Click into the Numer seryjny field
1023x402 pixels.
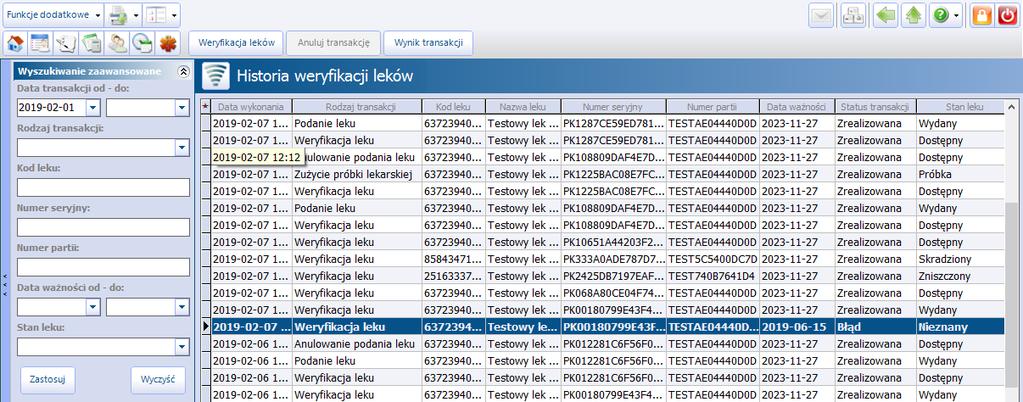pyautogui.click(x=103, y=227)
